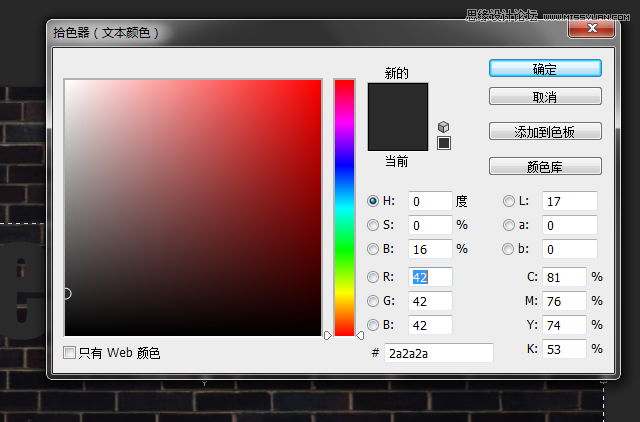Click the H degrees input field
Screen dimensions: 640x422
pyautogui.click(x=430, y=201)
